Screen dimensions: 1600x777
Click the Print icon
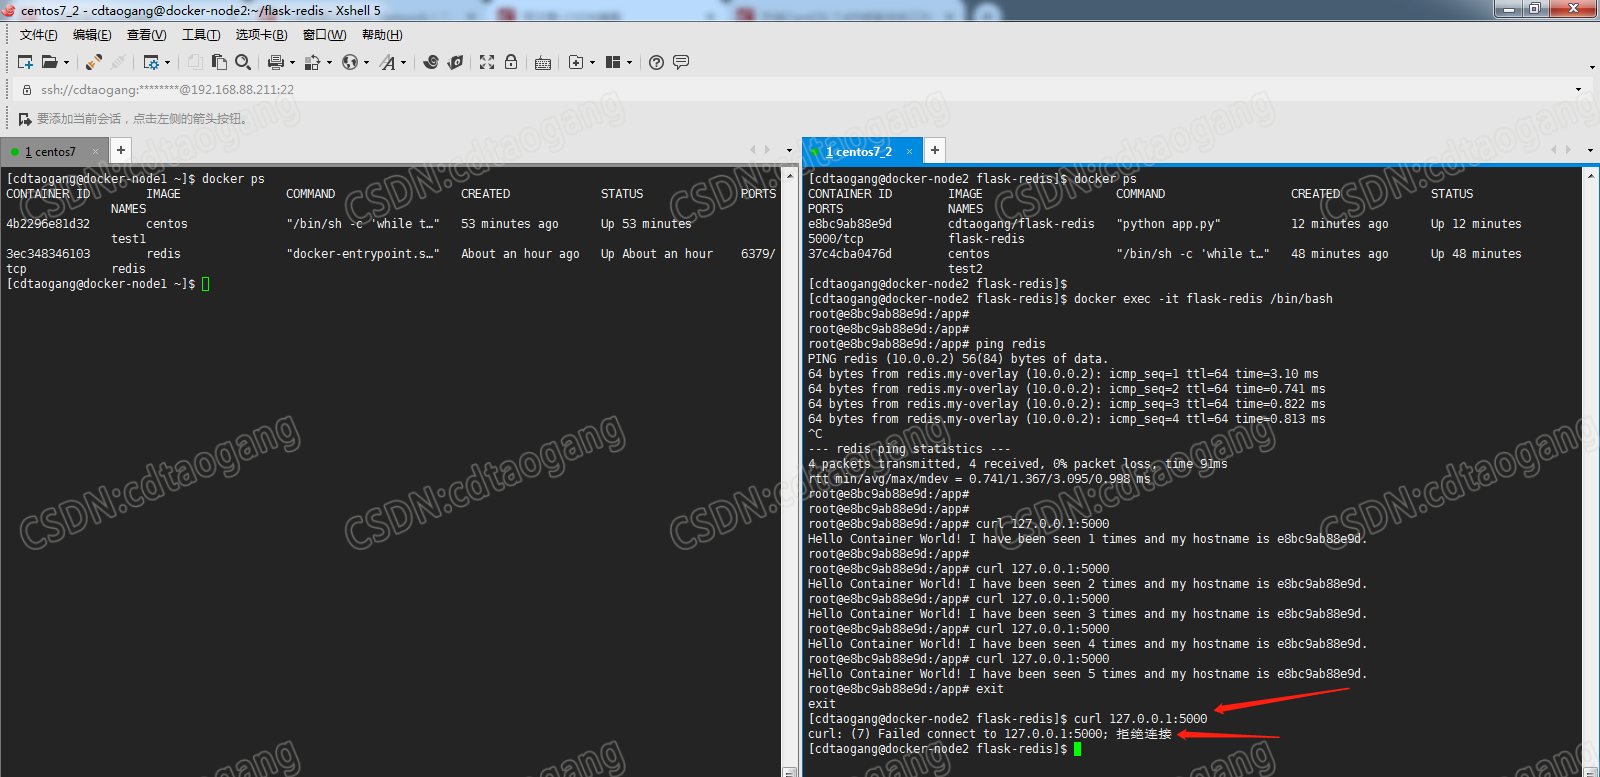276,62
